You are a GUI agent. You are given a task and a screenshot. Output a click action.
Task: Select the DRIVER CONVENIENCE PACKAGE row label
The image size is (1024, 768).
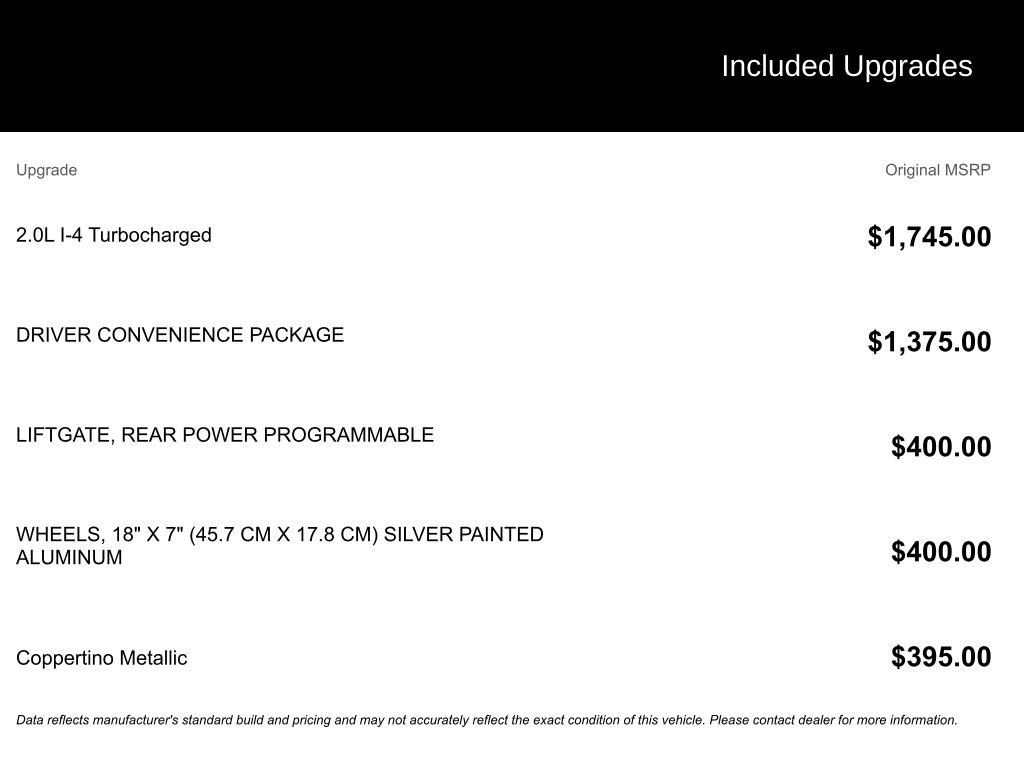click(180, 334)
